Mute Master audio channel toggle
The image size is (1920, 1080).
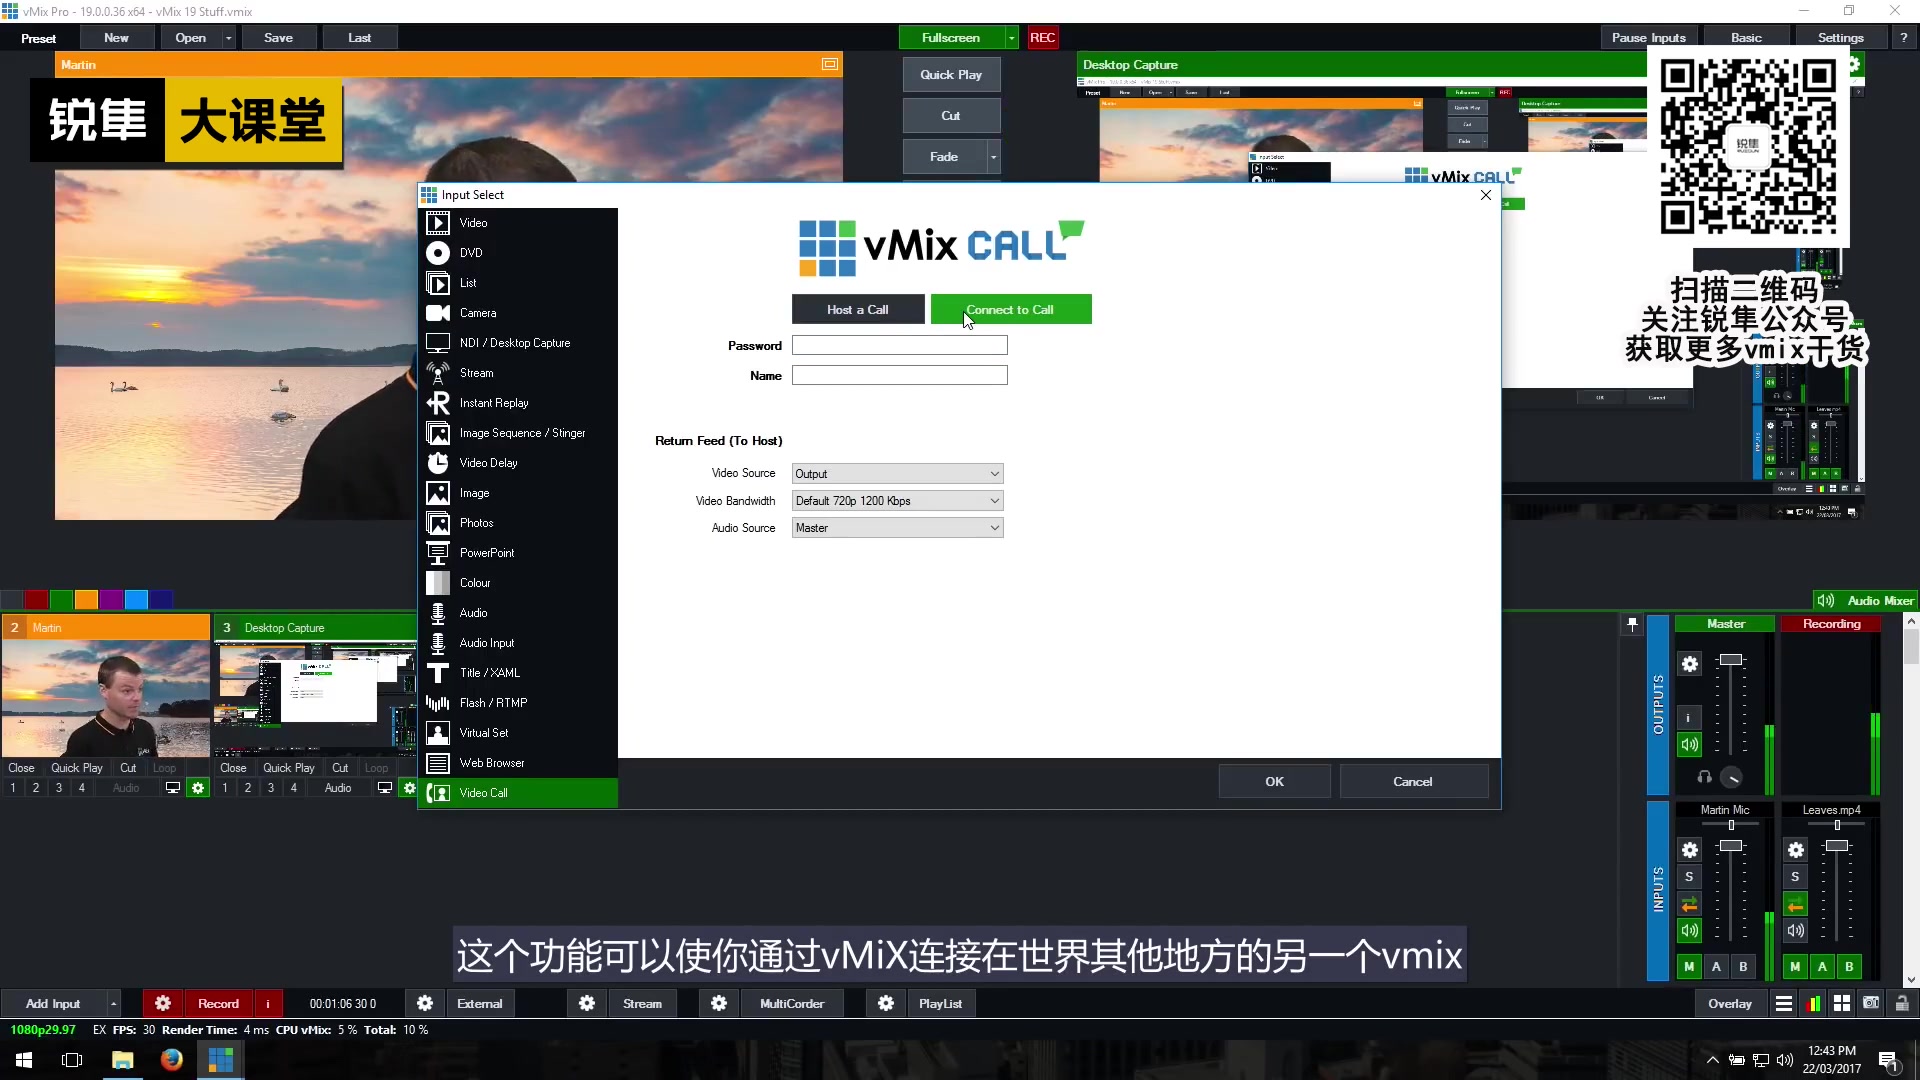[x=1689, y=745]
